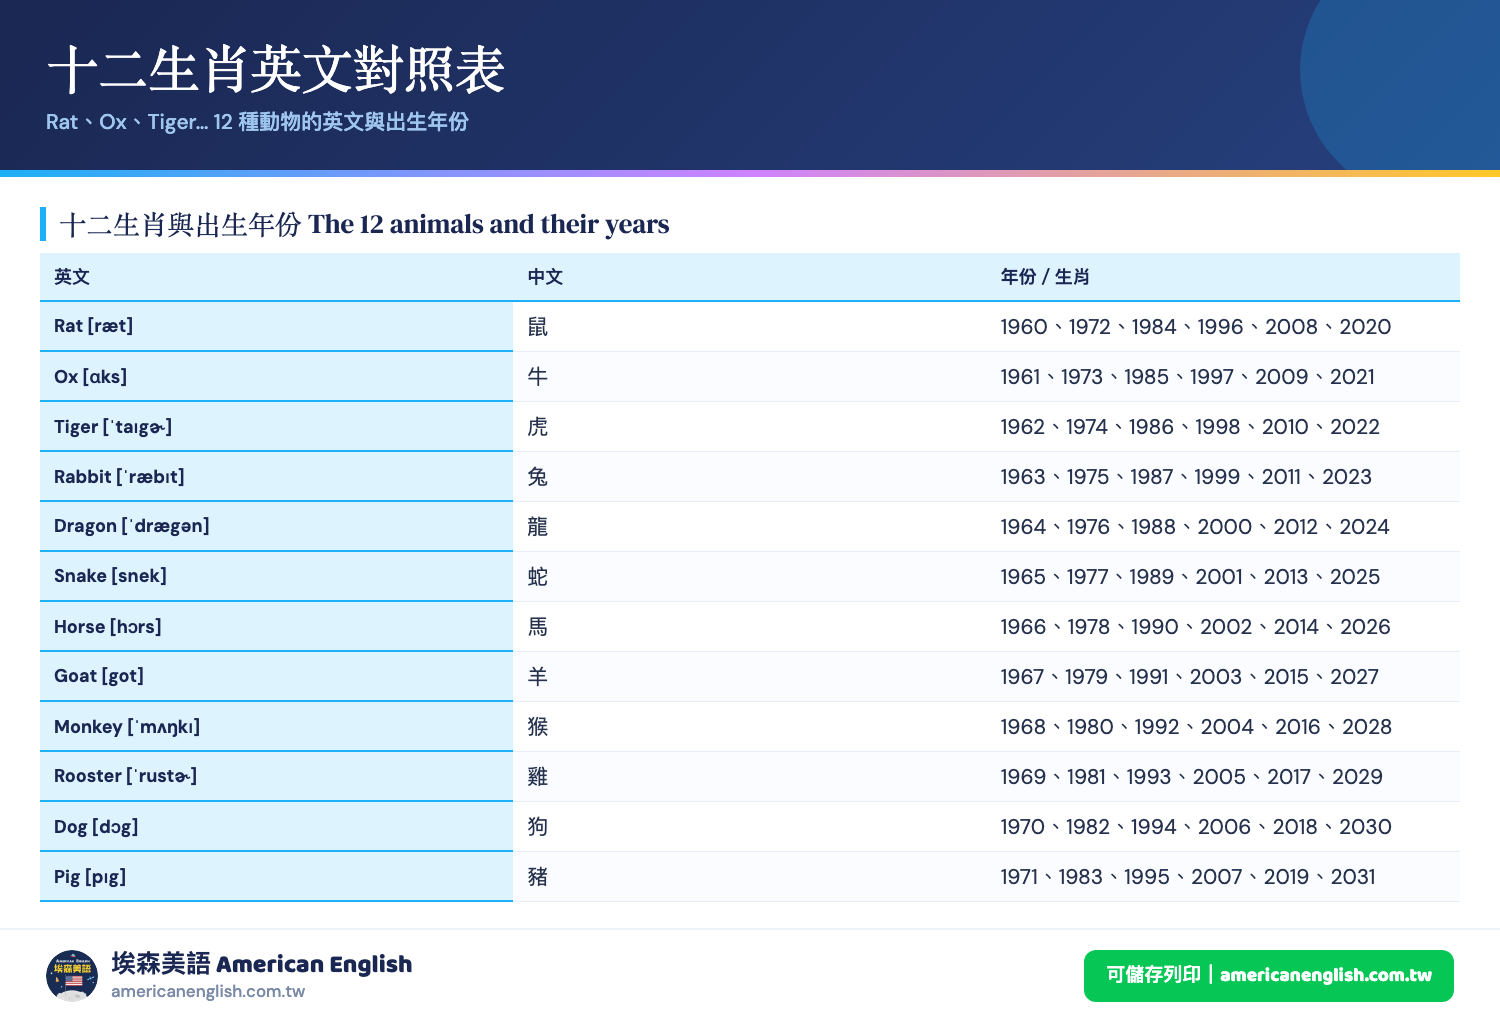Select the Rat [ræt] cell
The height and width of the screenshot is (1027, 1500).
pyautogui.click(x=276, y=326)
